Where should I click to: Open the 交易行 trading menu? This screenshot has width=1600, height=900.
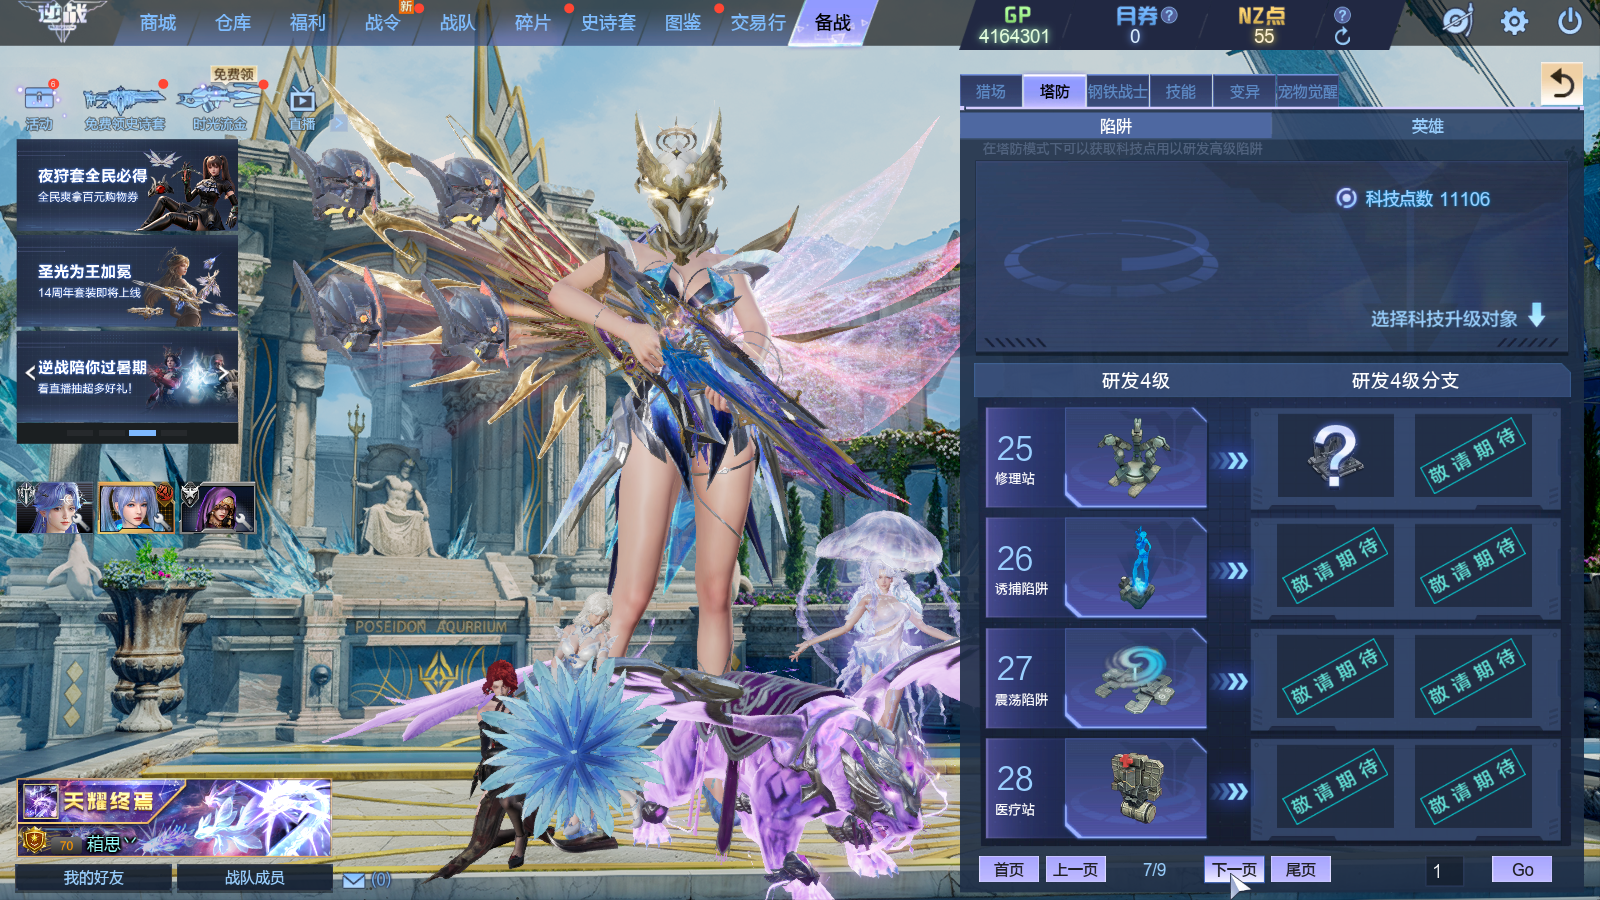758,23
